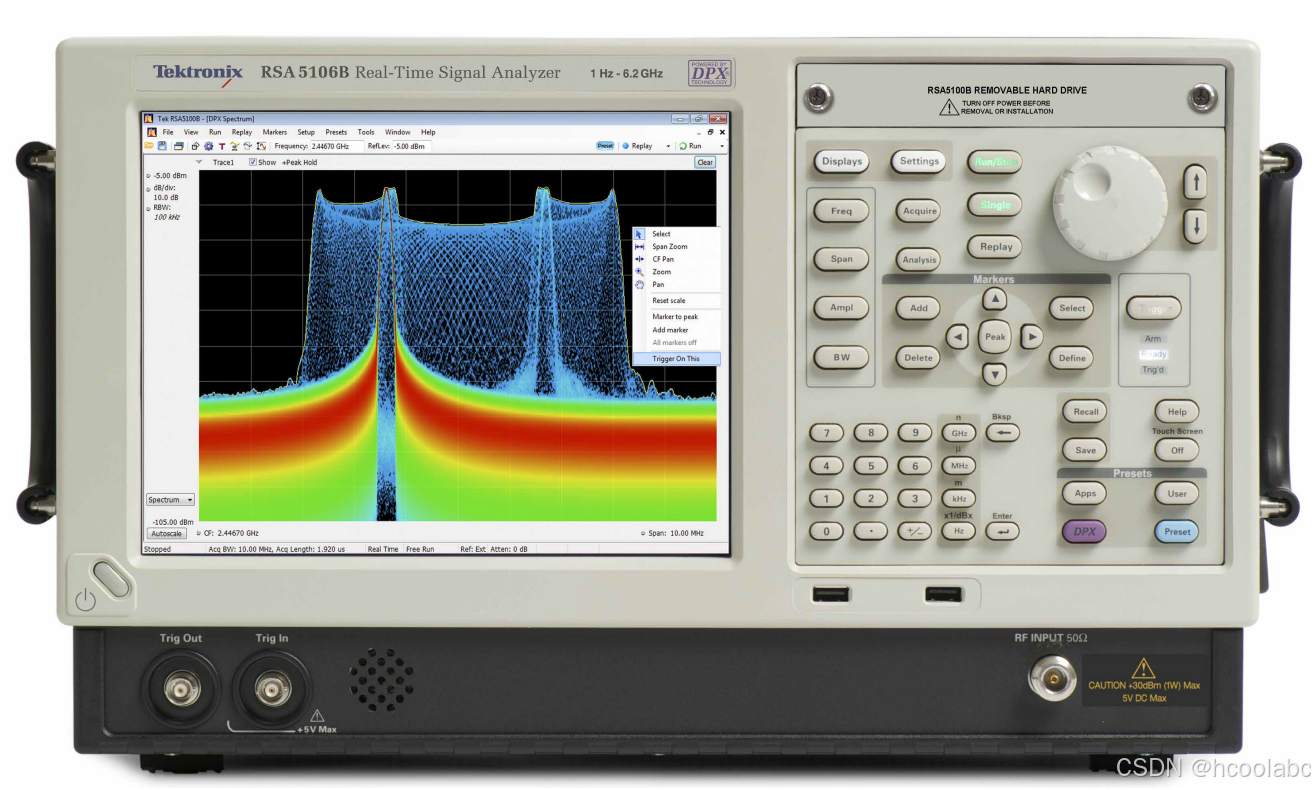
Task: Click the purple DPX front-panel key
Action: click(1084, 532)
